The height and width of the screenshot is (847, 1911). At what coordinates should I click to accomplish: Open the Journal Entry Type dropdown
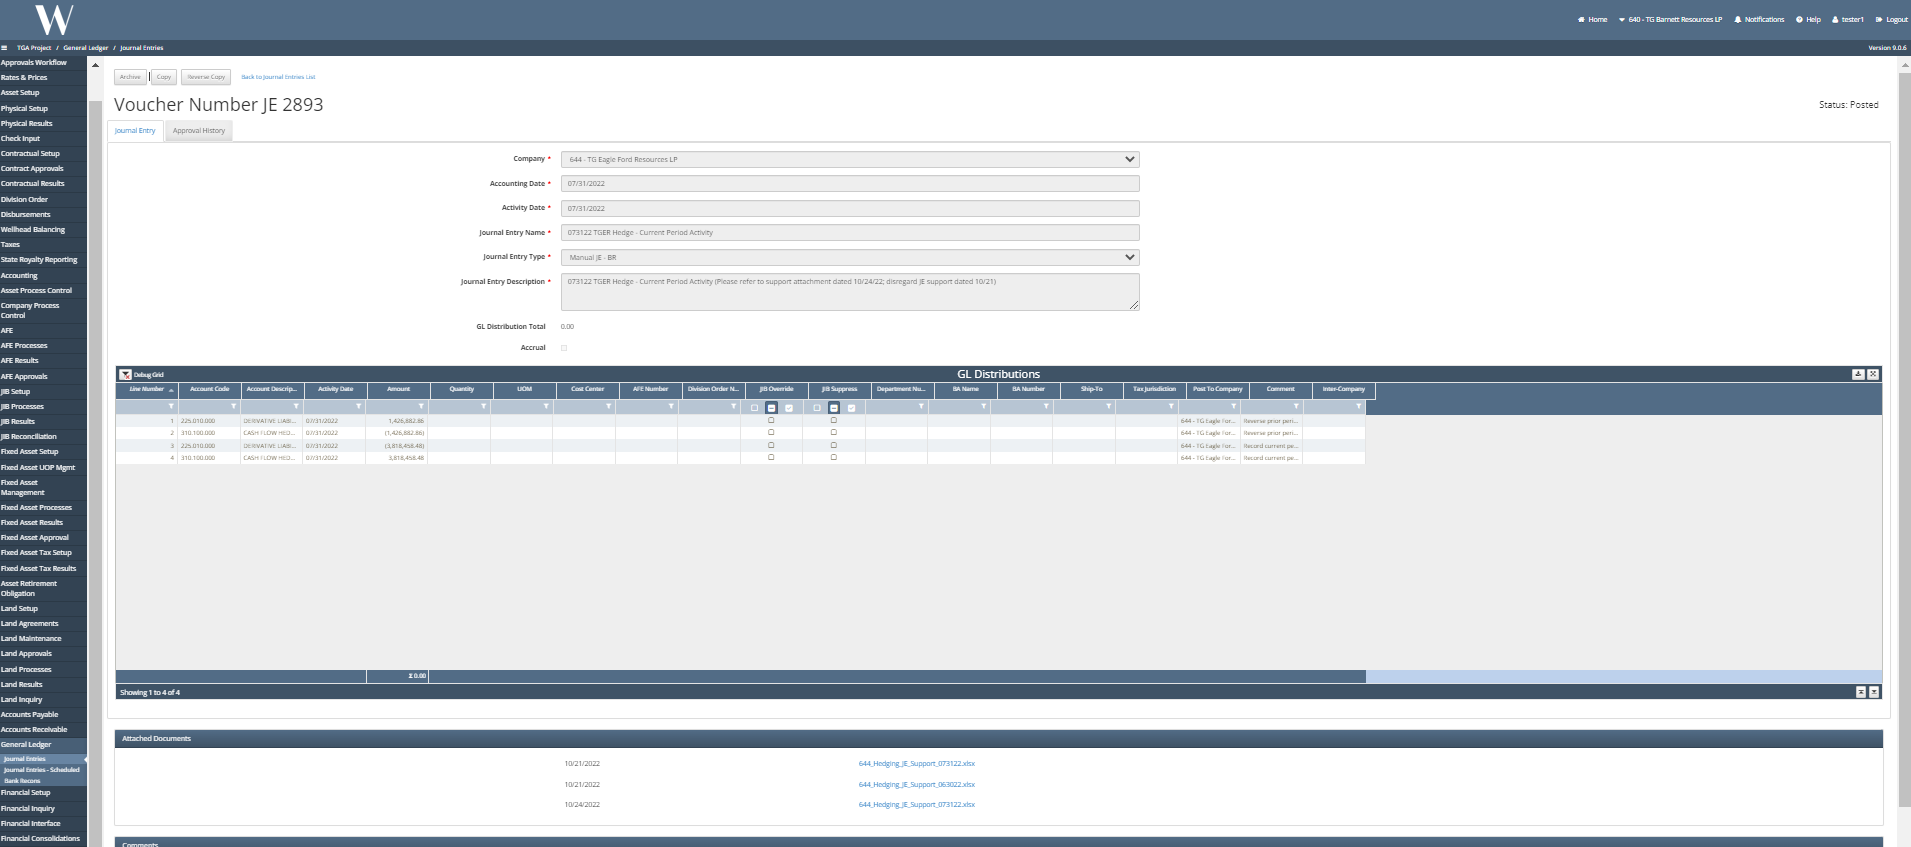(1129, 257)
